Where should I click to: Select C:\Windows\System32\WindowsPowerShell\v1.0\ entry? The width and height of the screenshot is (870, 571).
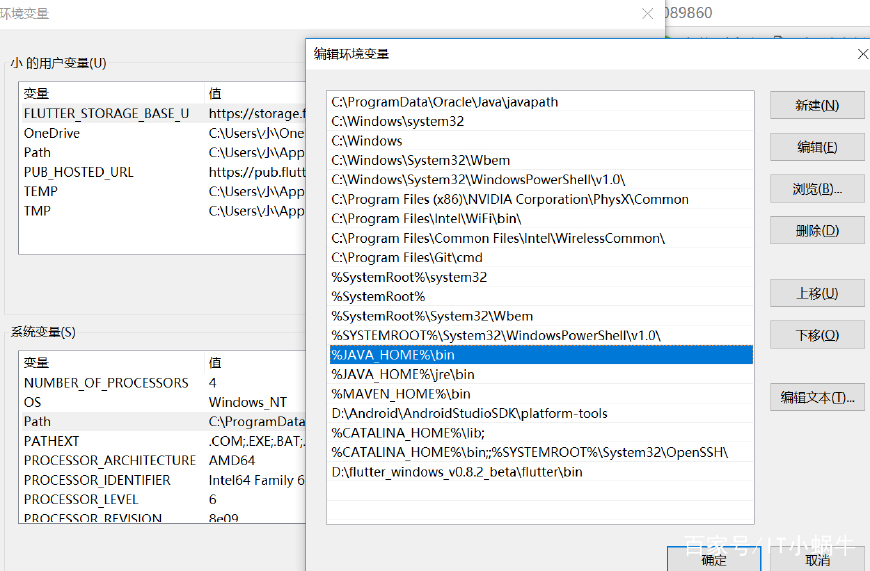click(541, 180)
